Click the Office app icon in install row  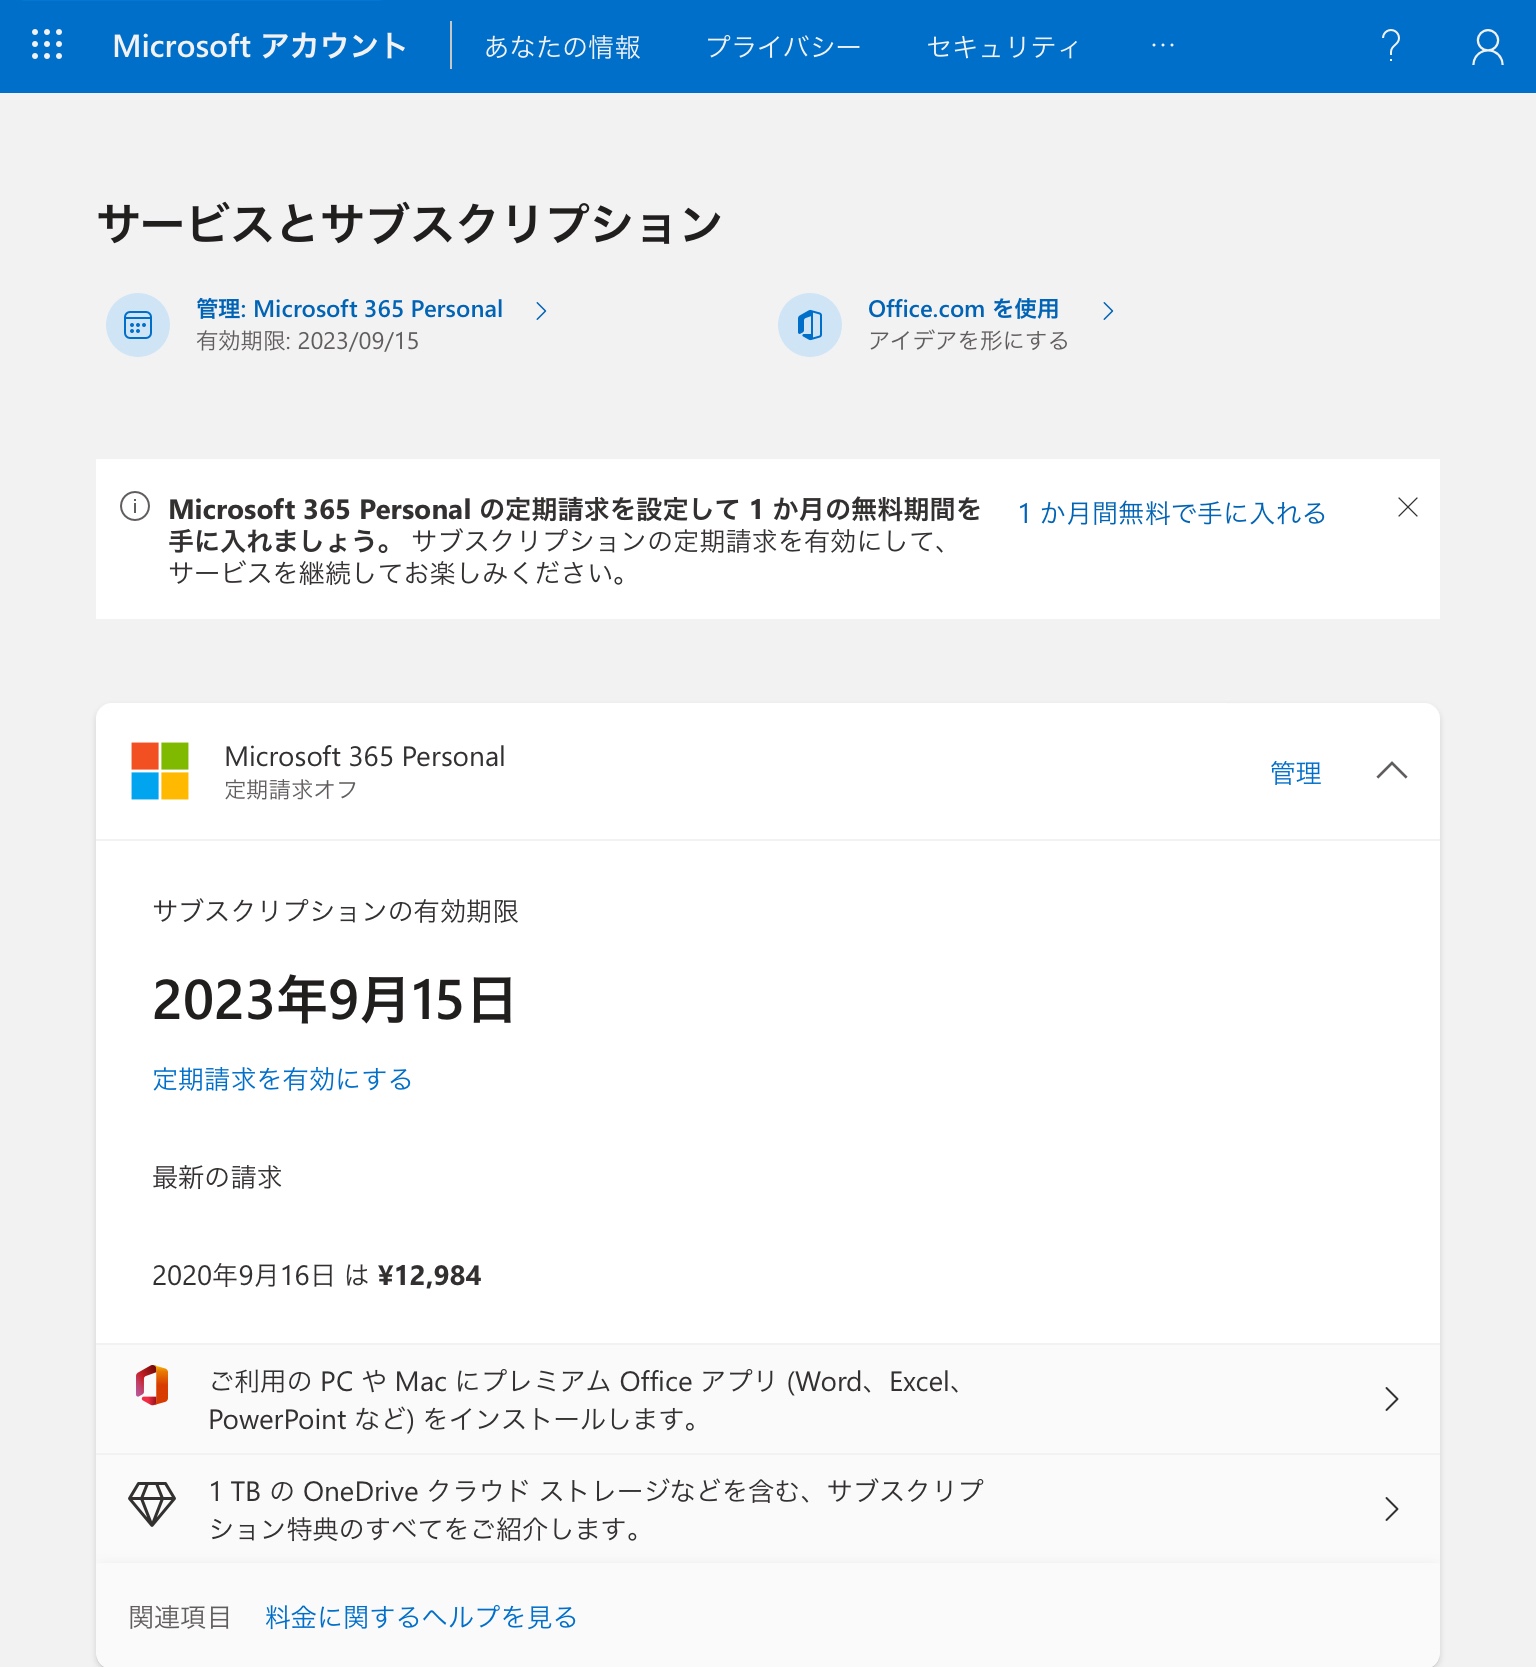[x=152, y=1385]
